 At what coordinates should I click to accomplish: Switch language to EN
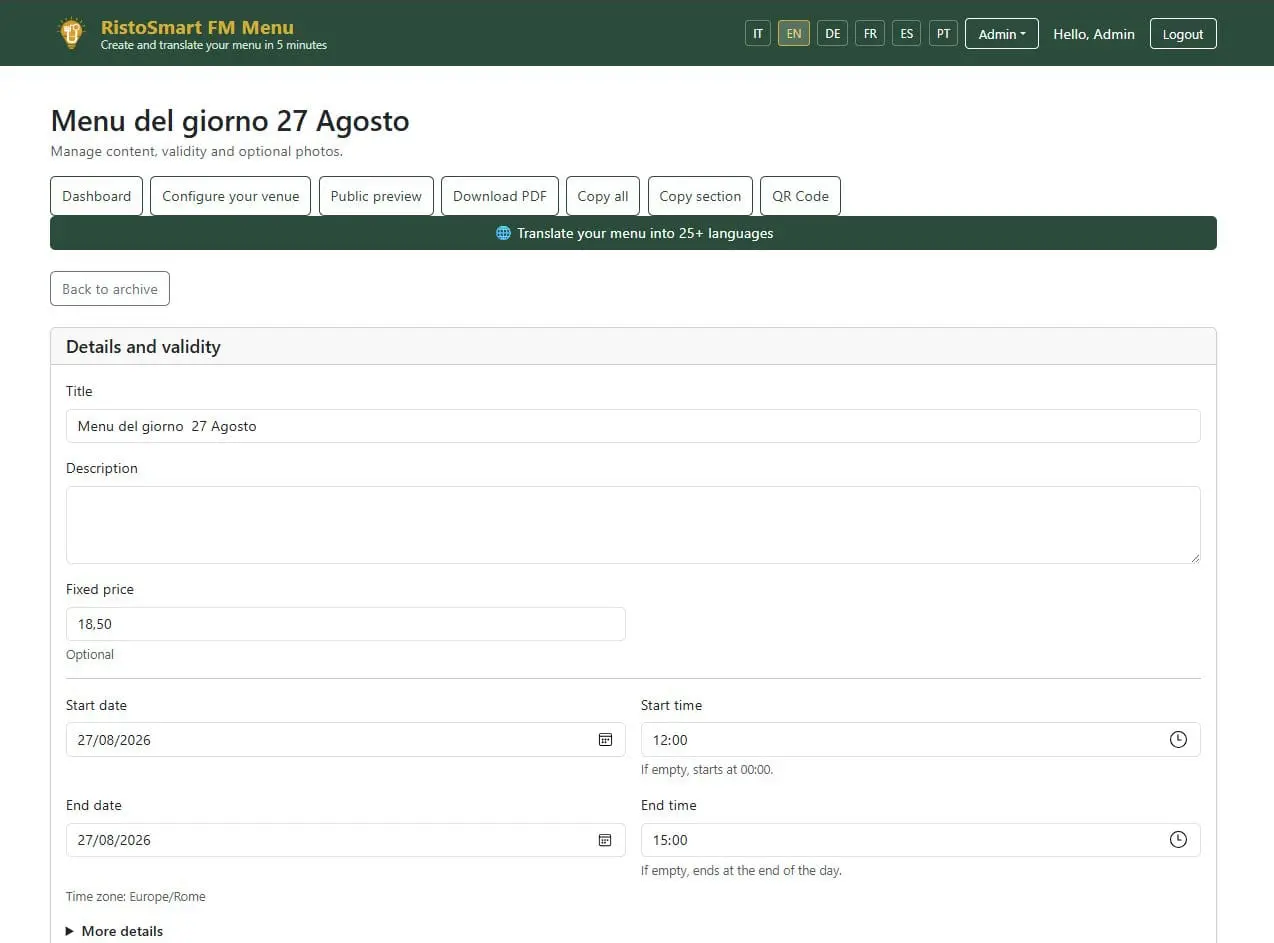click(x=794, y=33)
